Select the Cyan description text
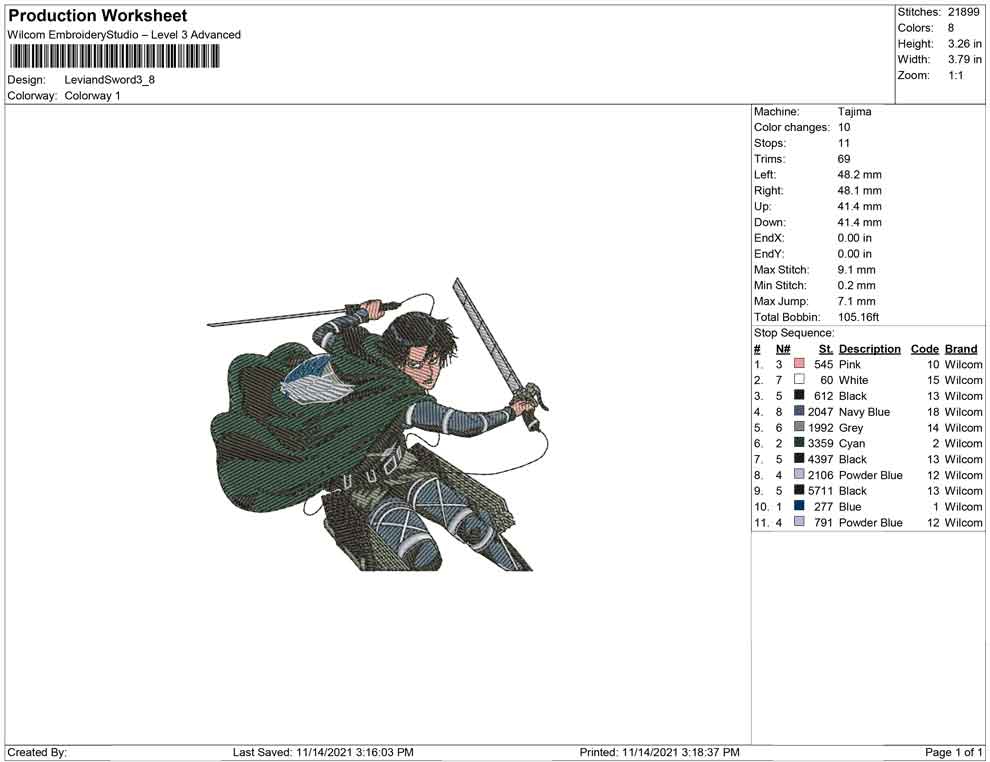This screenshot has height=762, width=990. pos(852,443)
